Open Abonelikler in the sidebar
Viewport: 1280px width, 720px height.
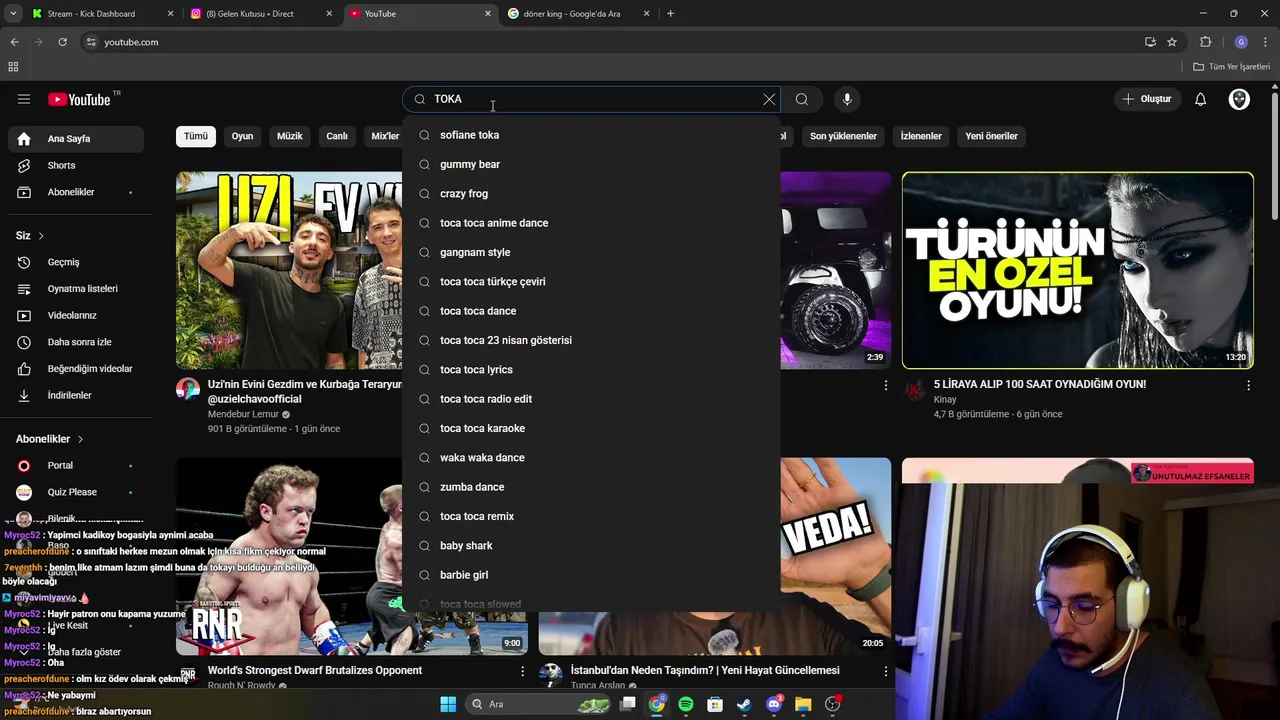[76, 192]
